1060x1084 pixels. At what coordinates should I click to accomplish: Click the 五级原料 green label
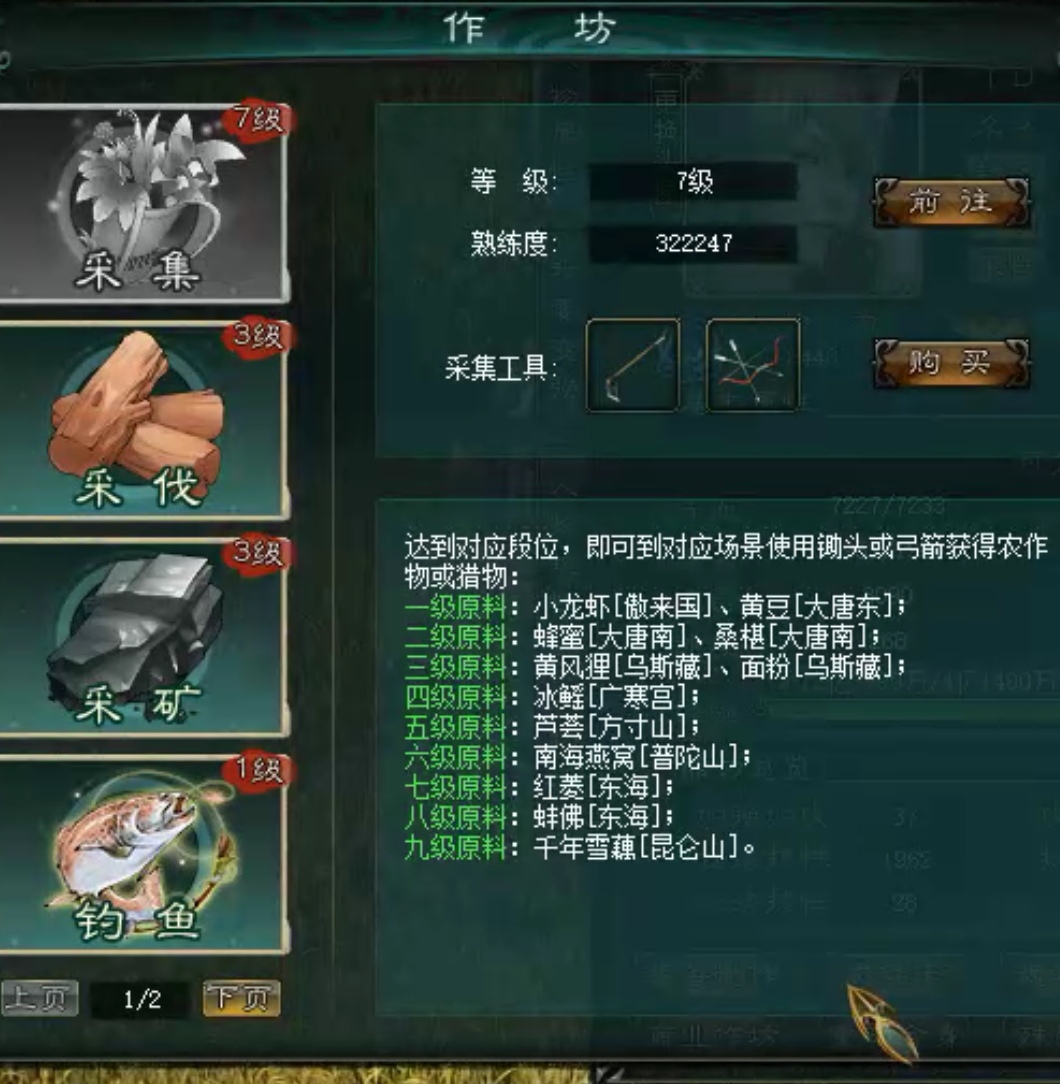click(x=456, y=727)
